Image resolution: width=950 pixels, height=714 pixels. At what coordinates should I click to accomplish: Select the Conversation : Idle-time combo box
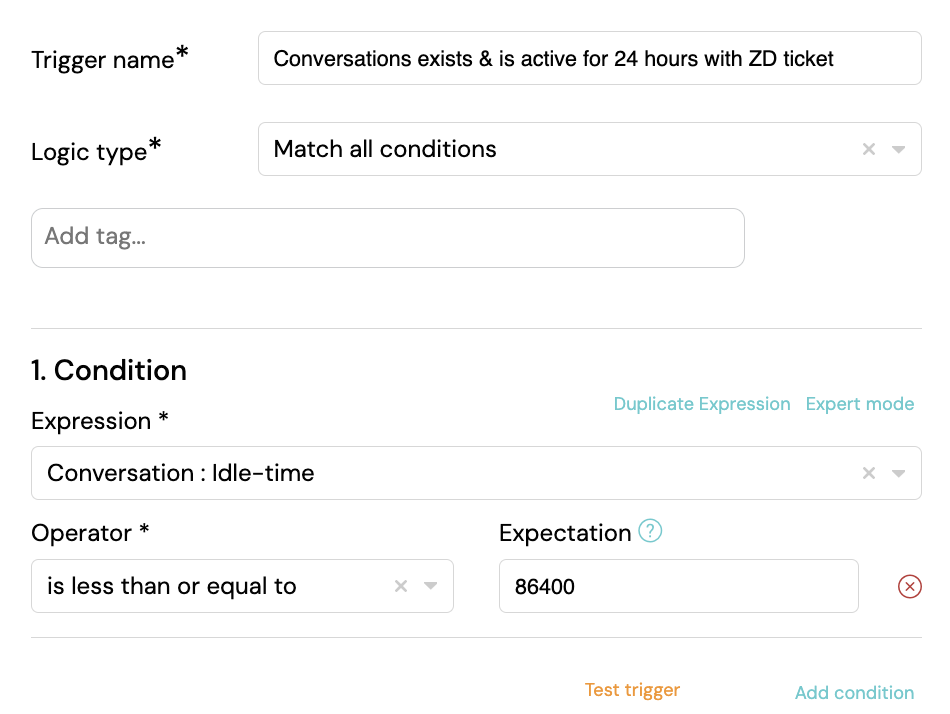[x=476, y=473]
